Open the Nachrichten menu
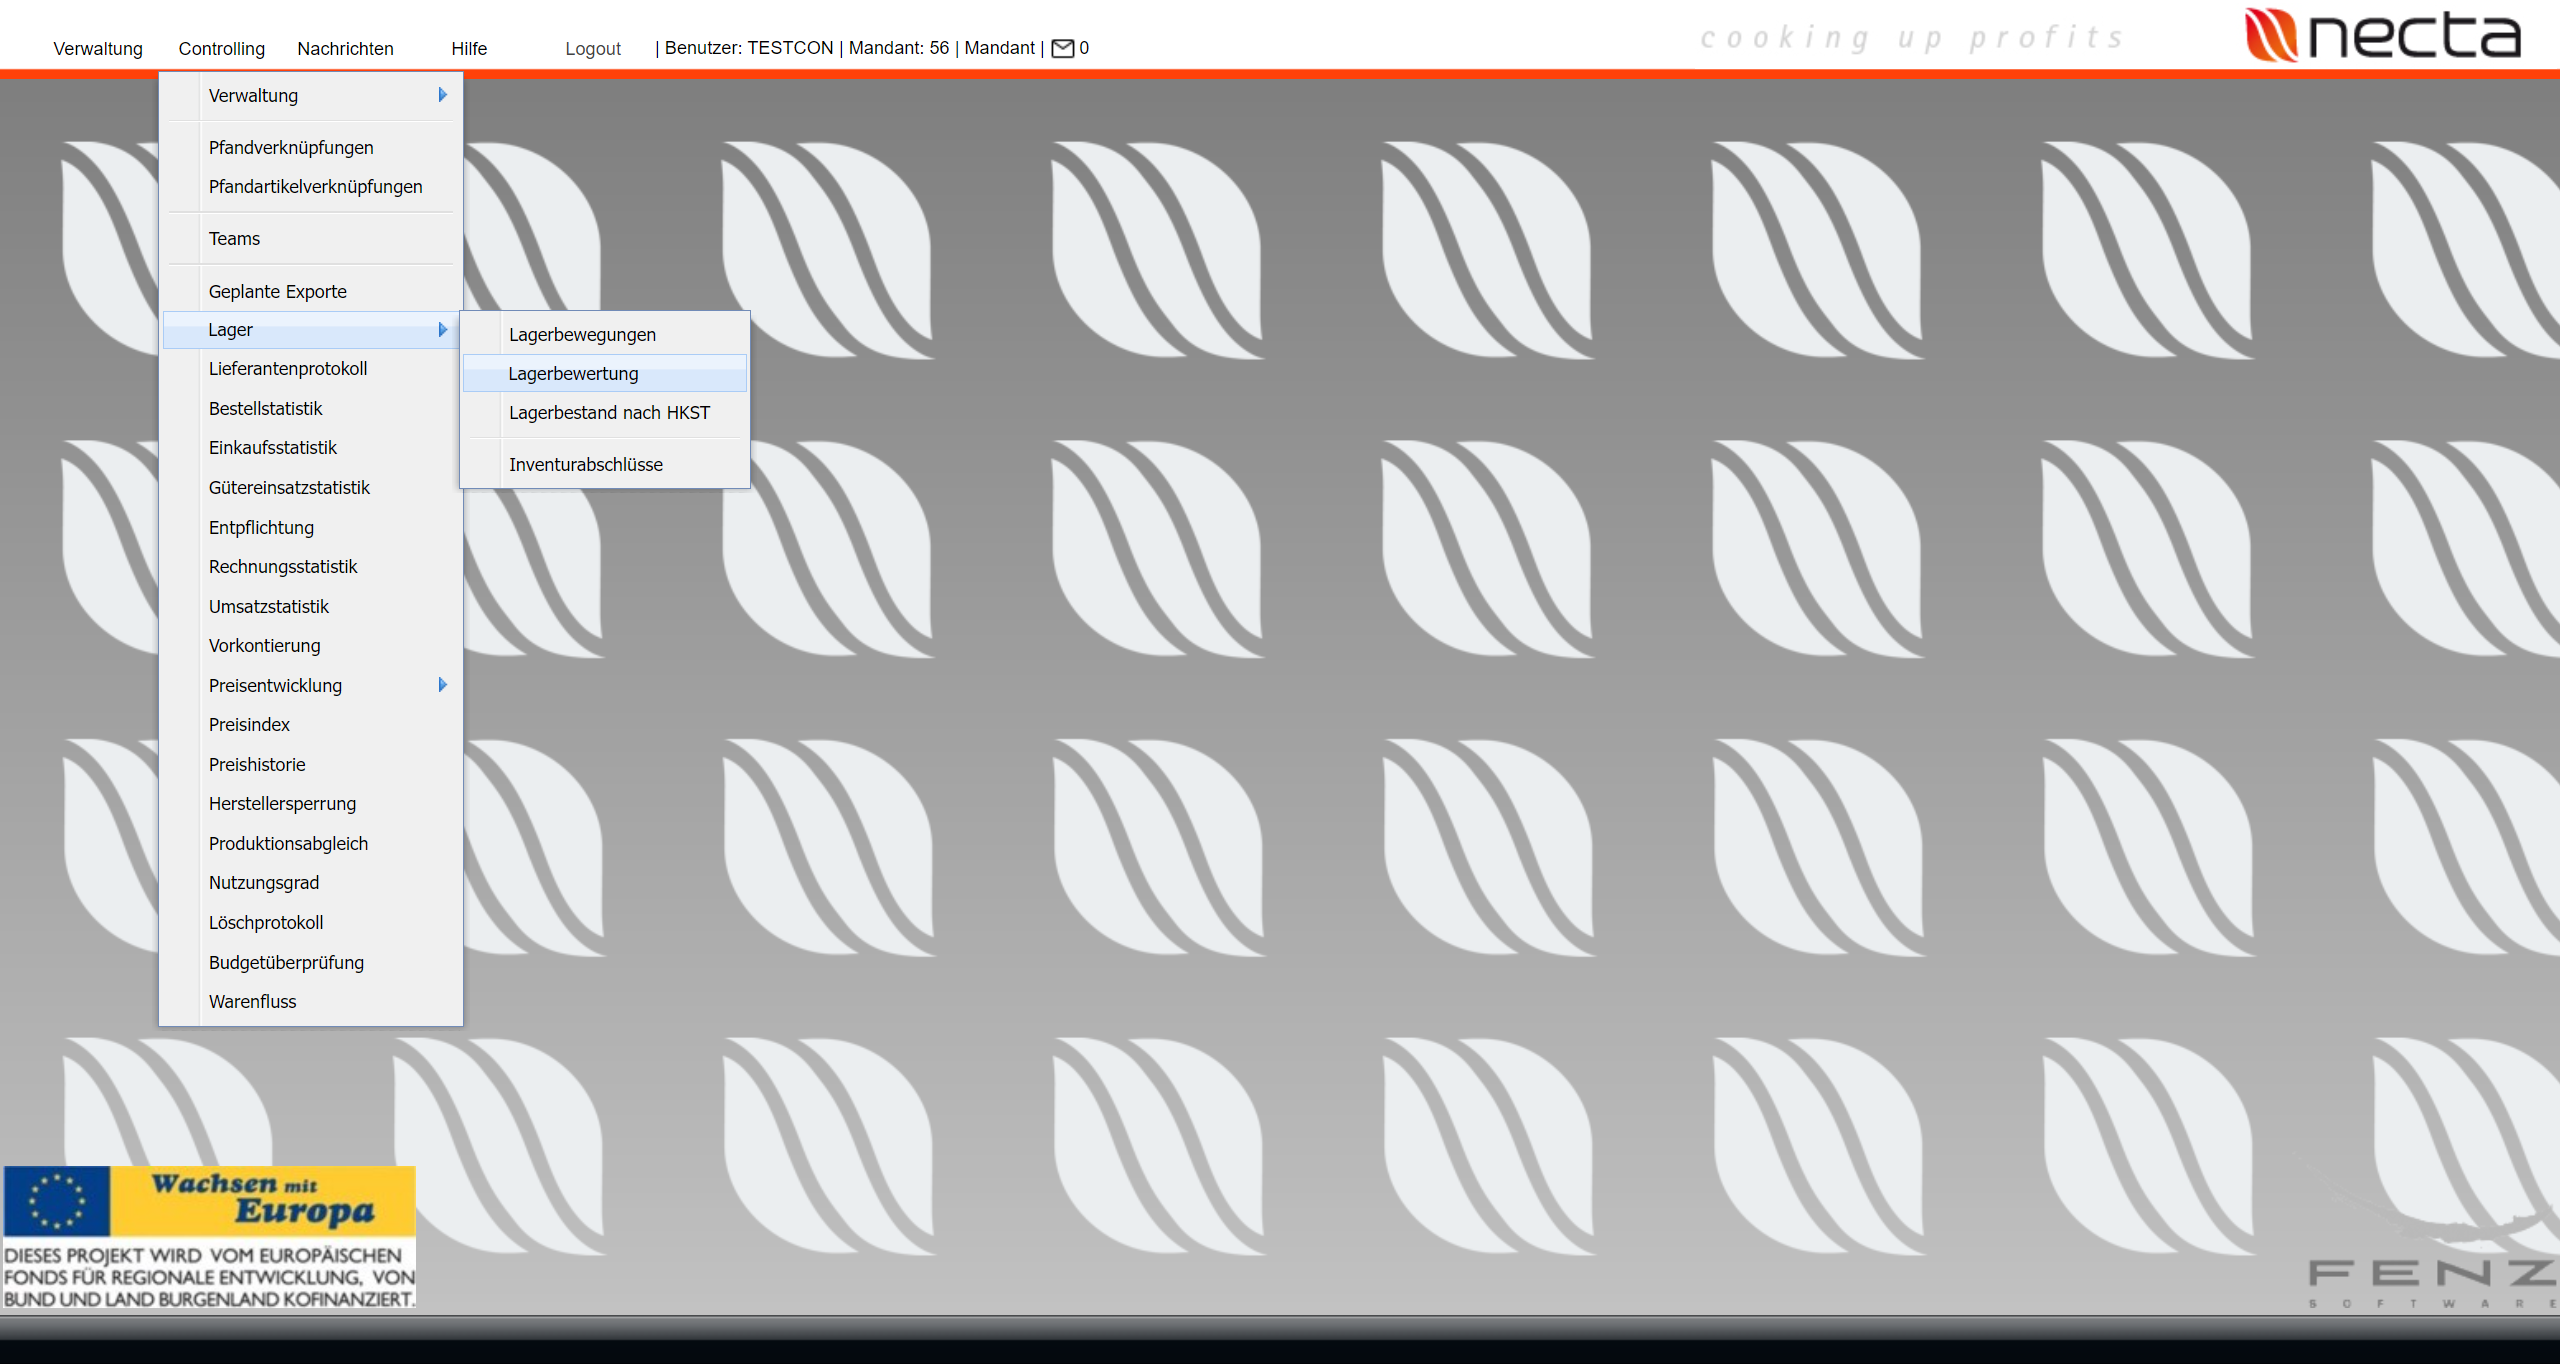The width and height of the screenshot is (2560, 1364). coord(345,48)
